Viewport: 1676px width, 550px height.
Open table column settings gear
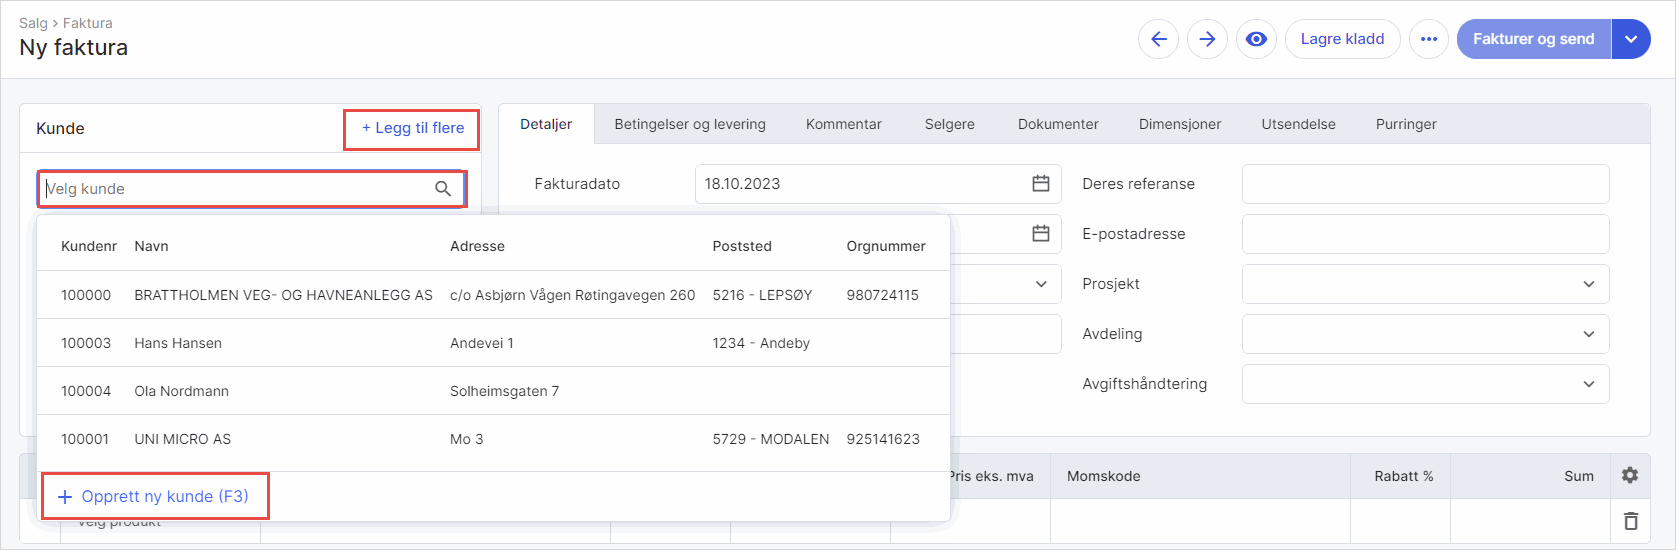click(1630, 476)
